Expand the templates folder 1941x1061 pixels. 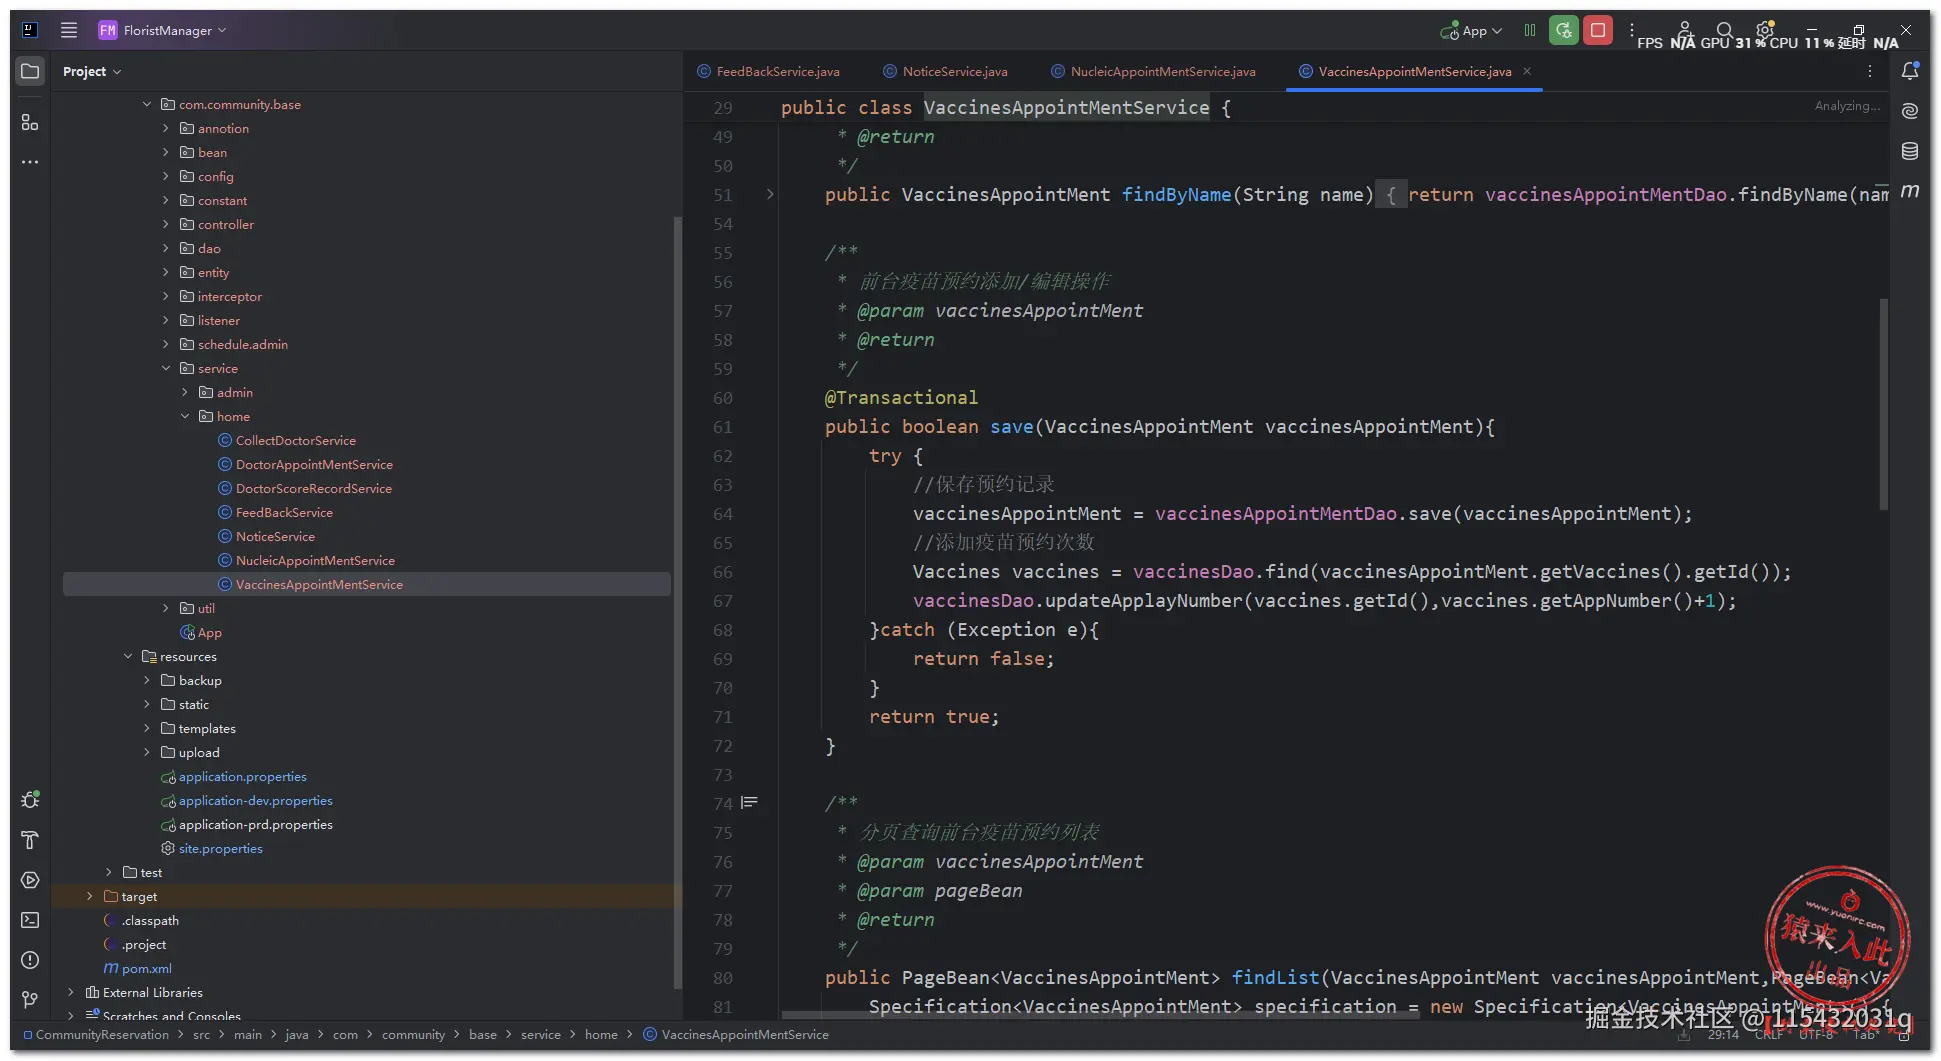tap(147, 728)
